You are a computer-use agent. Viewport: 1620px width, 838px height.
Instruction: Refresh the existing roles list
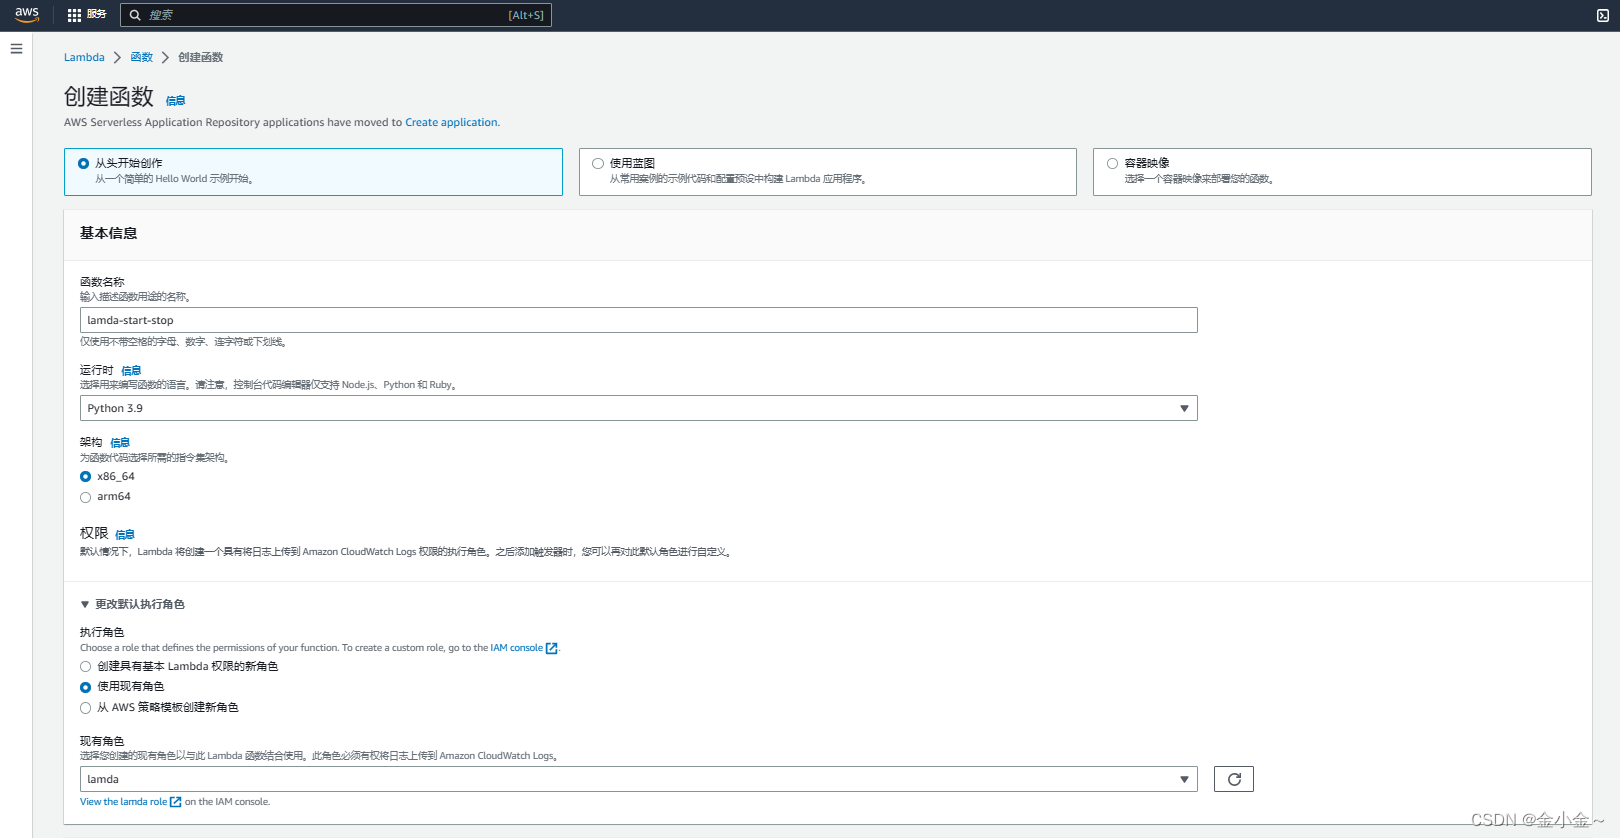click(x=1234, y=779)
